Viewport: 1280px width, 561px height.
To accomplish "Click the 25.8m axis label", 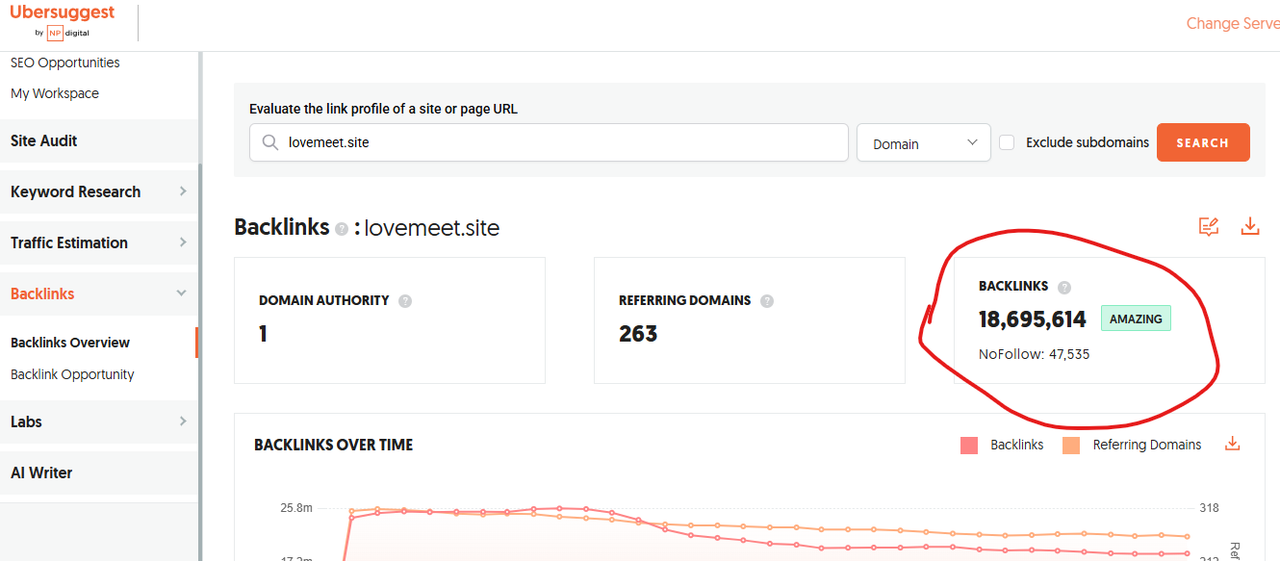I will coord(296,508).
